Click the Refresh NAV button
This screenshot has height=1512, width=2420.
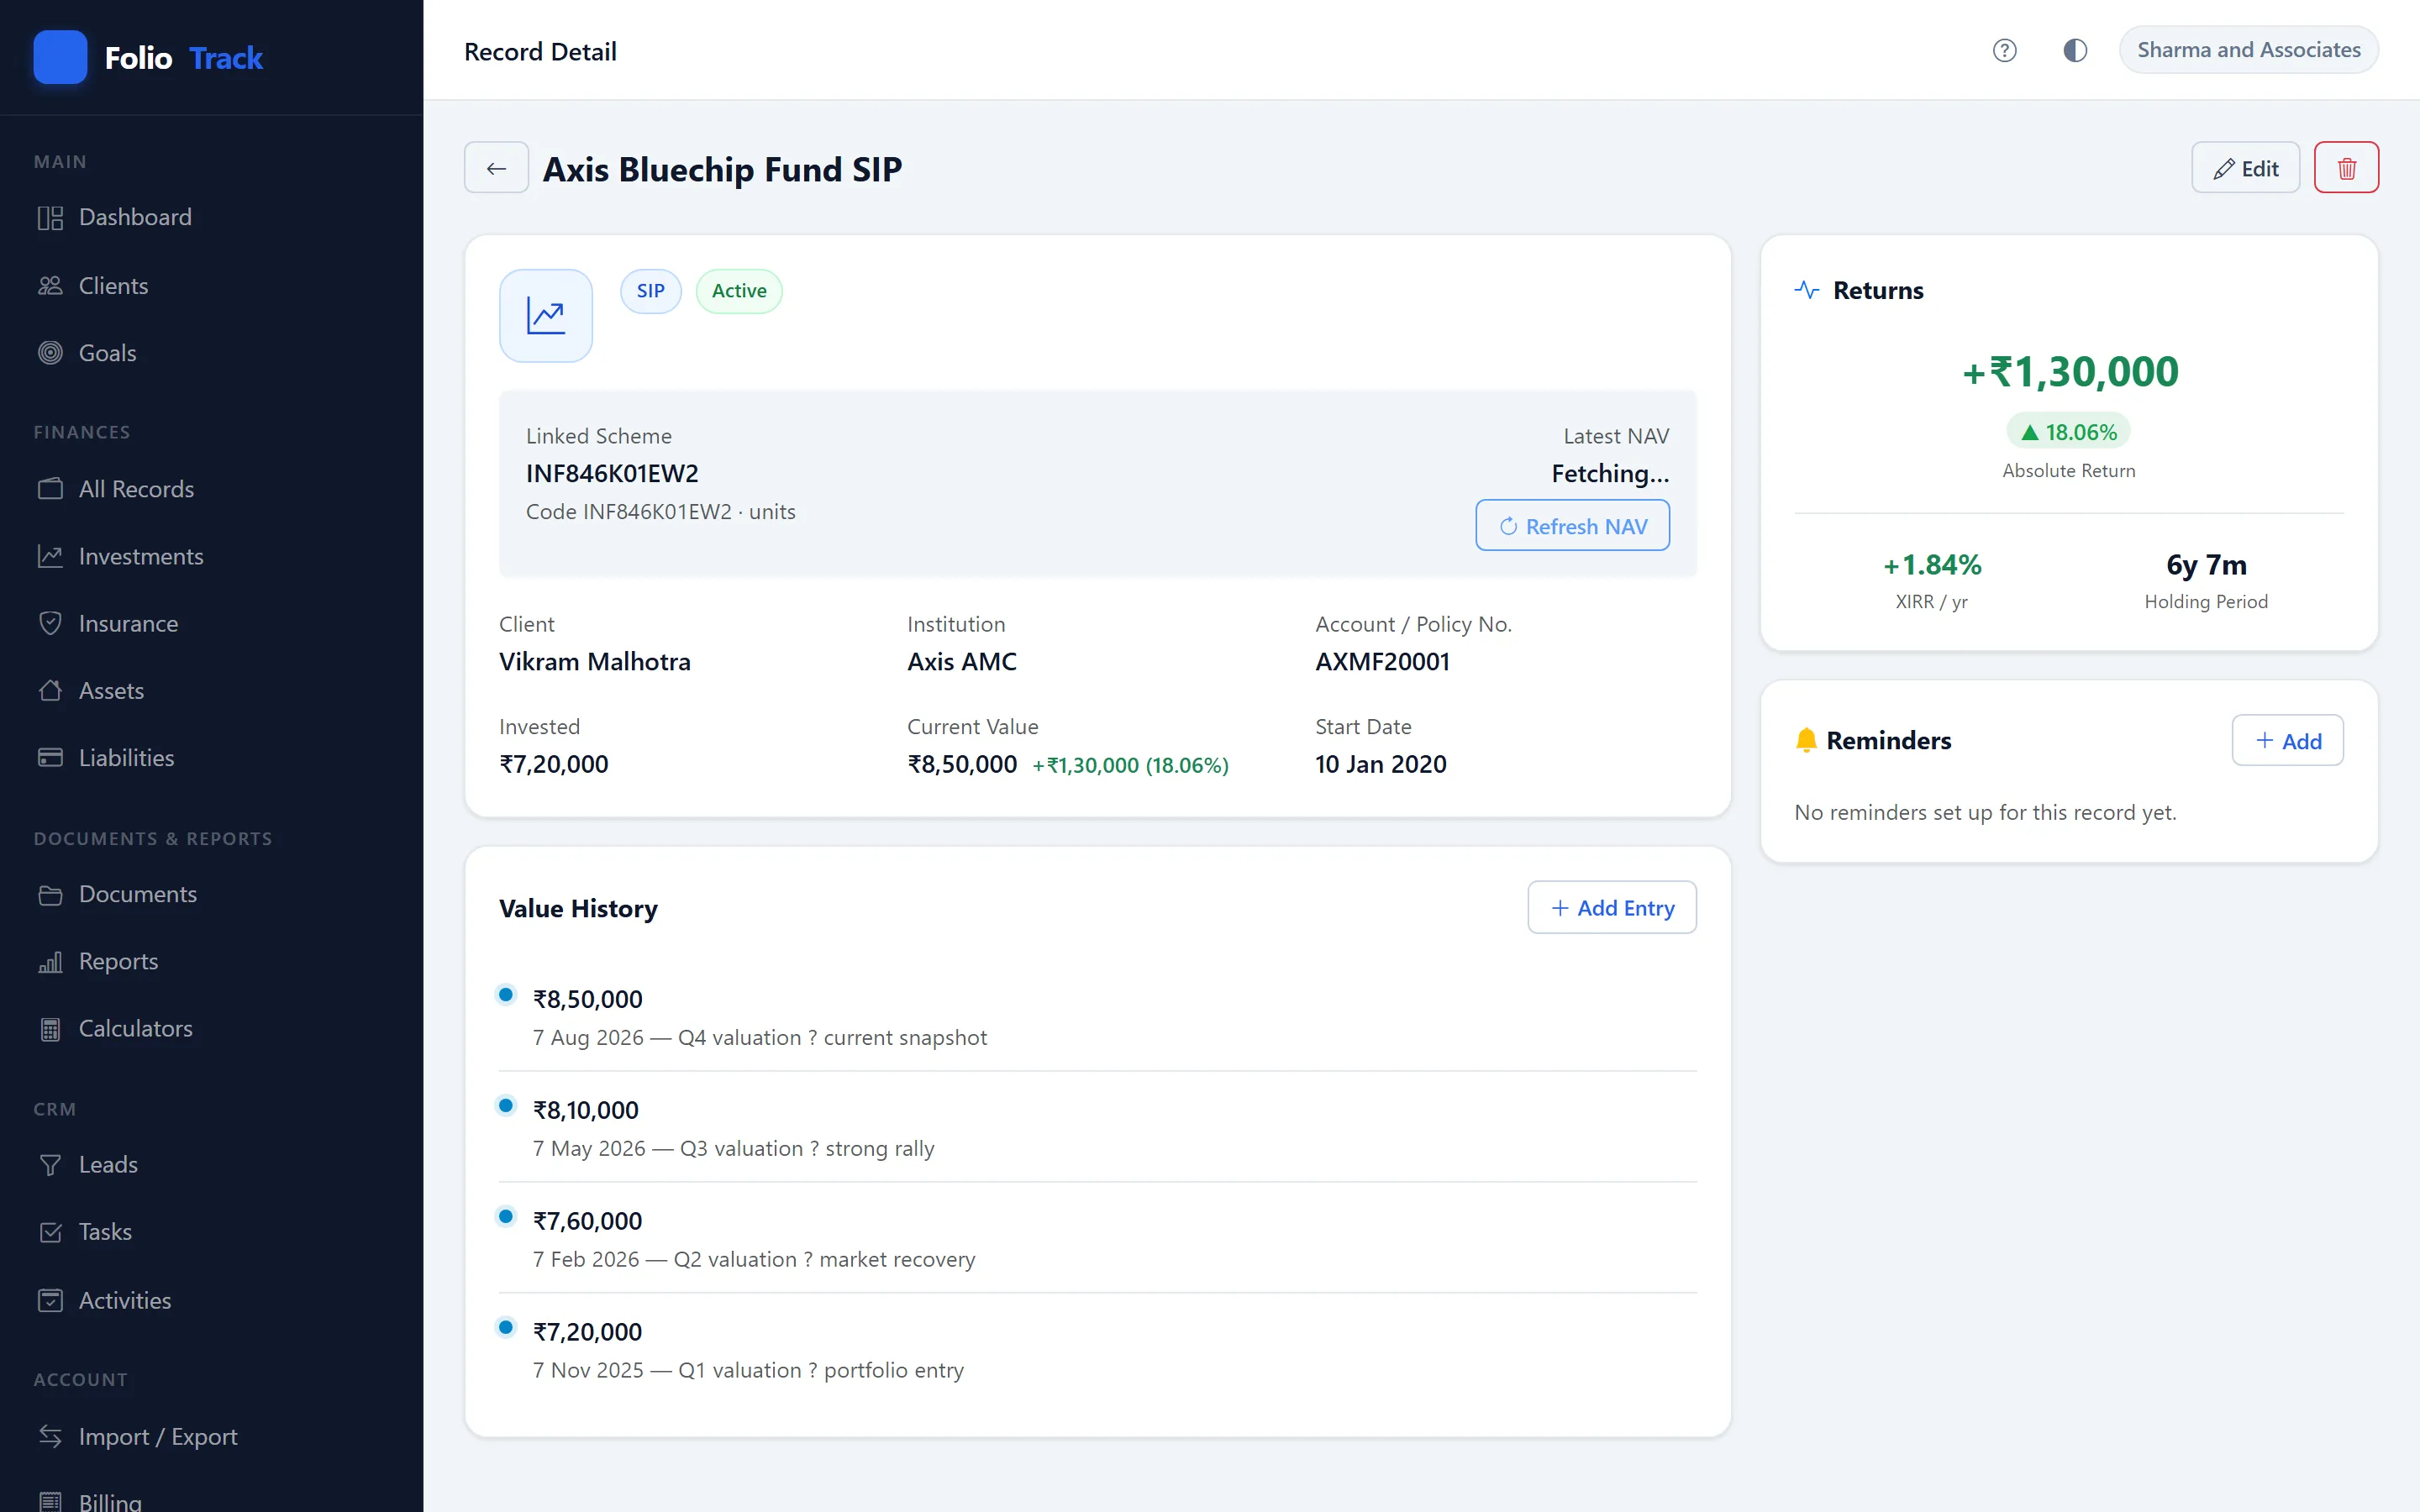(1572, 525)
